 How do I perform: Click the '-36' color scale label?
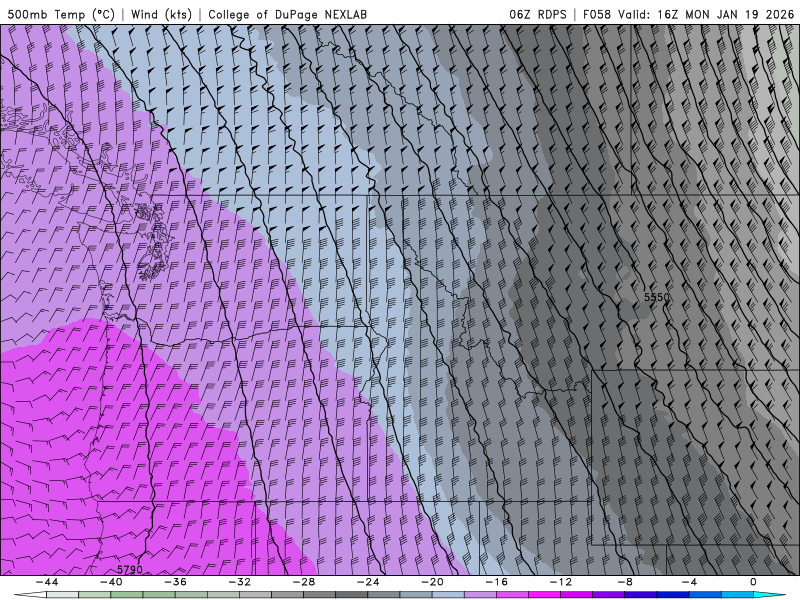175,582
